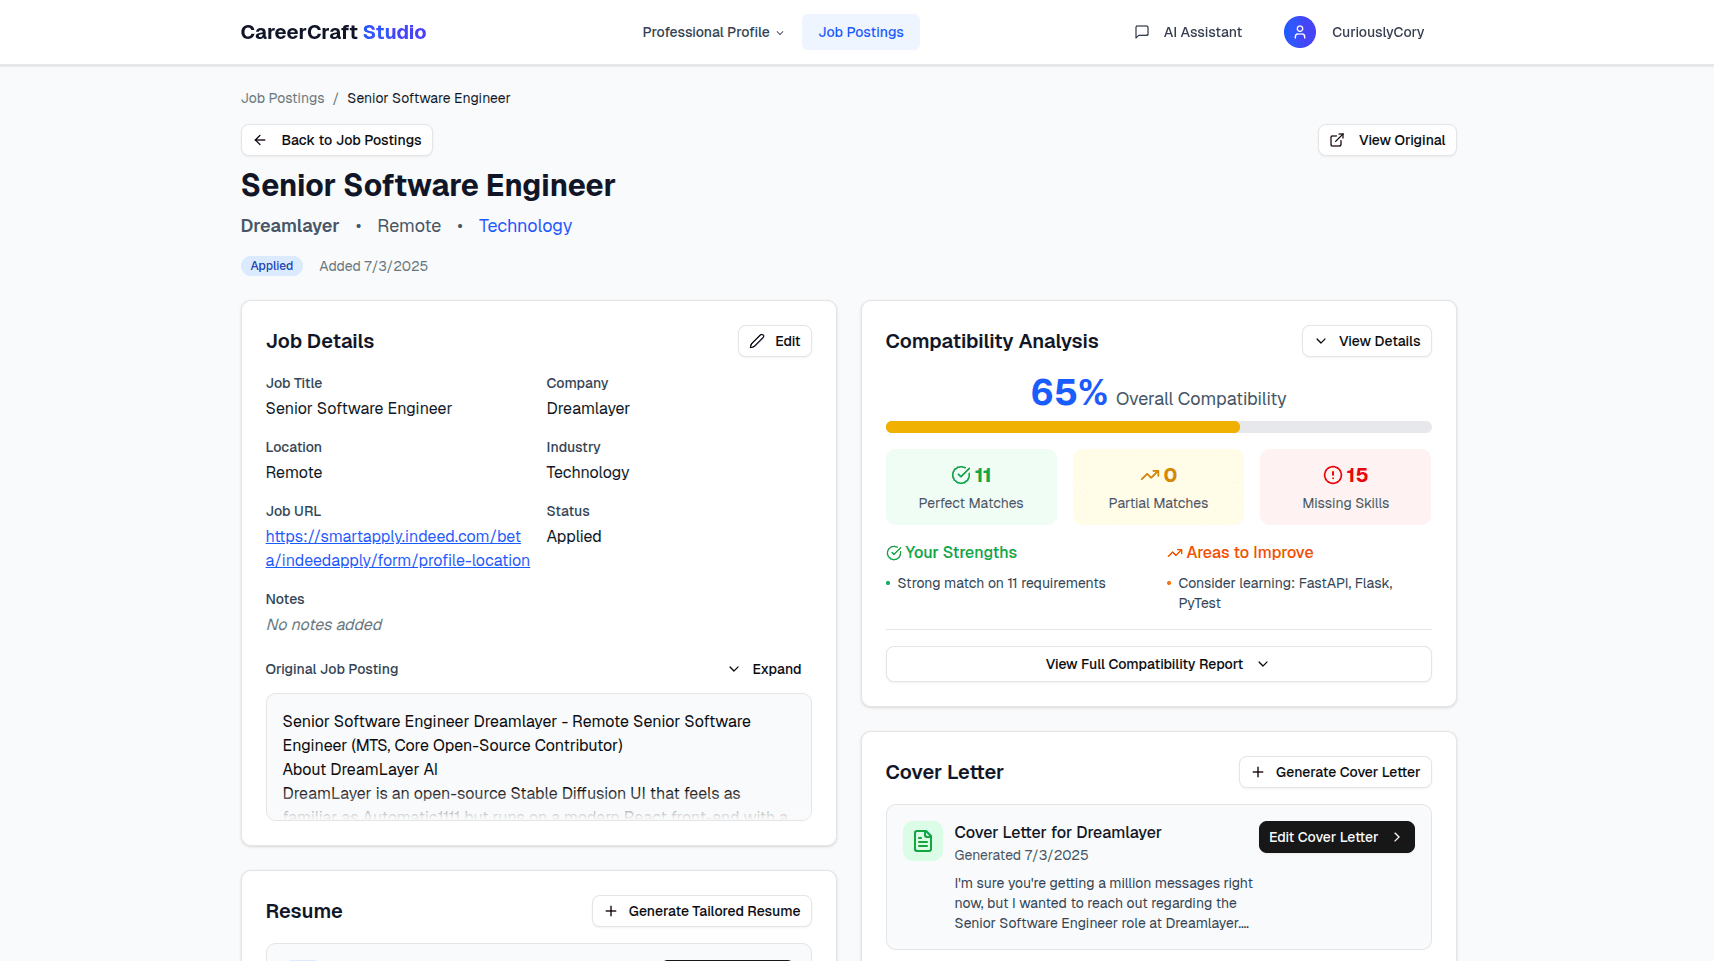
Task: Expand the Original Job Posting
Action: [x=765, y=669]
